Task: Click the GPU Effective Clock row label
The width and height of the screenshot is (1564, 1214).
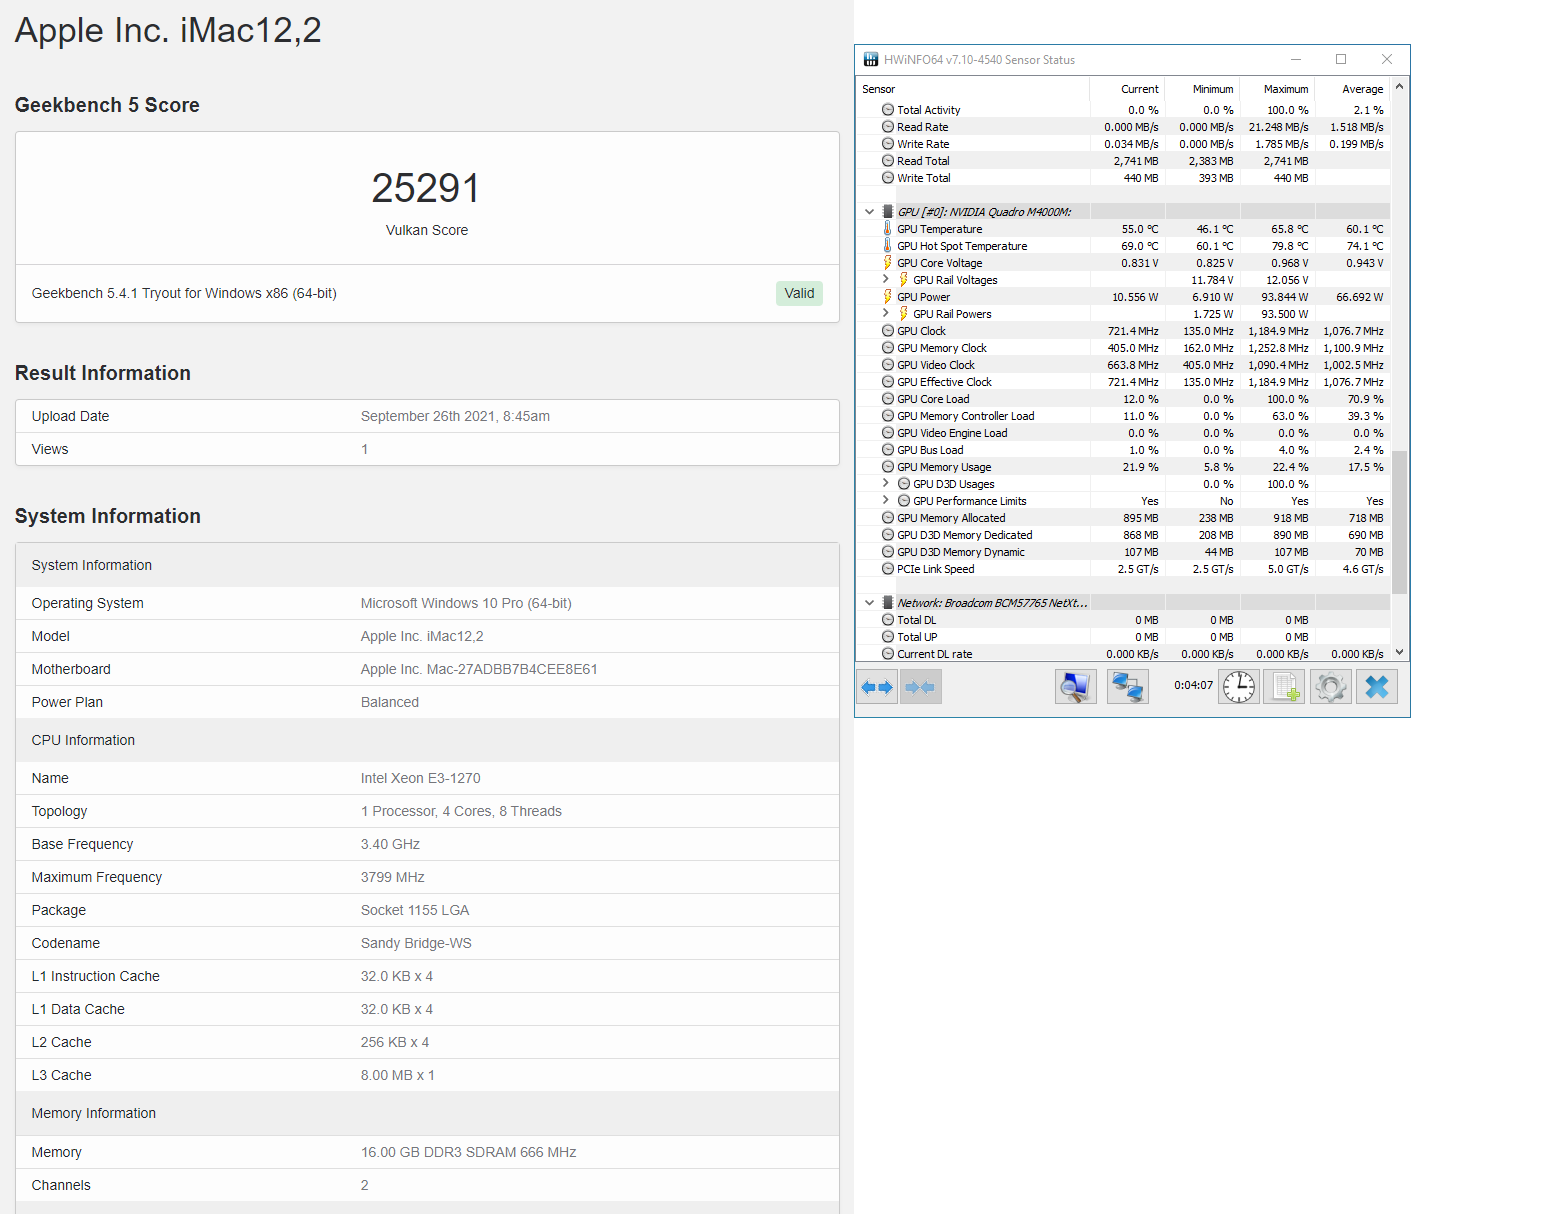Action: pos(944,382)
